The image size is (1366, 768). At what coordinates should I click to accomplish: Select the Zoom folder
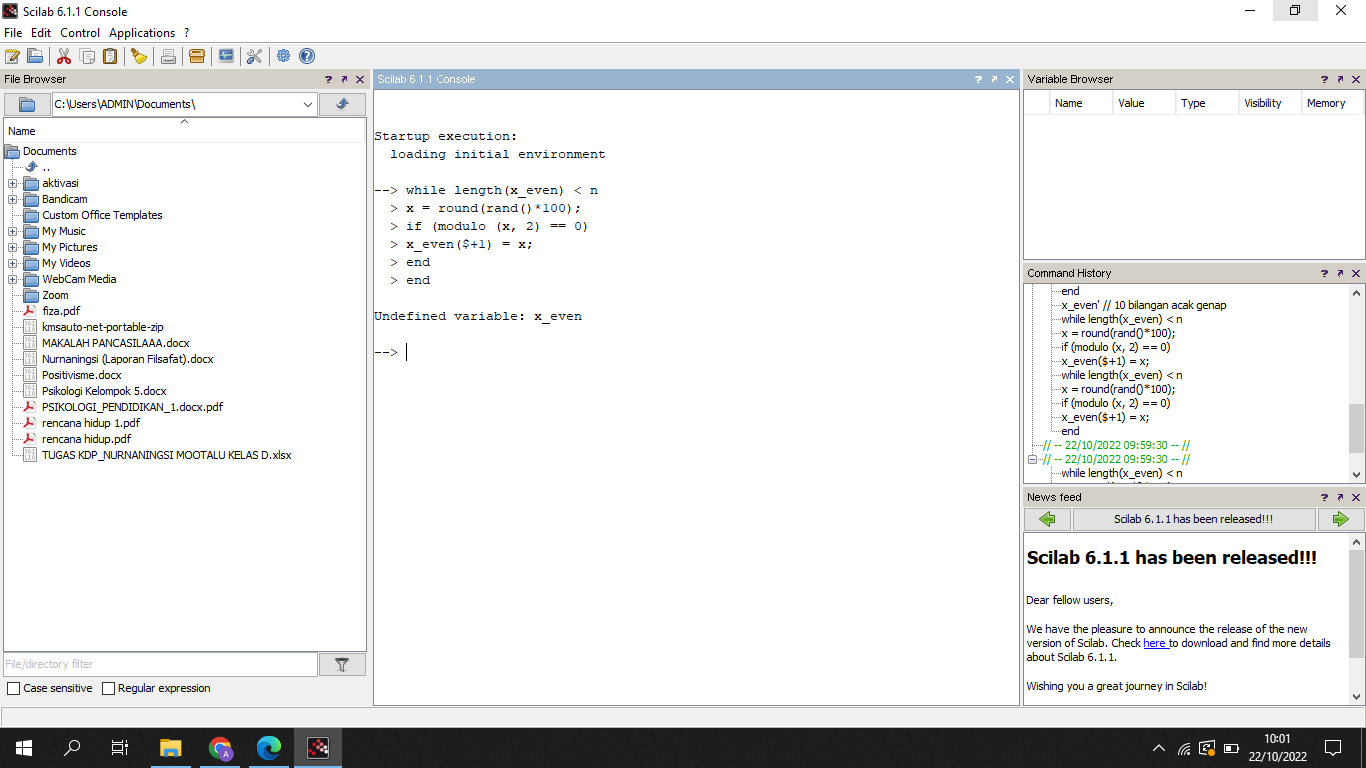pyautogui.click(x=55, y=295)
